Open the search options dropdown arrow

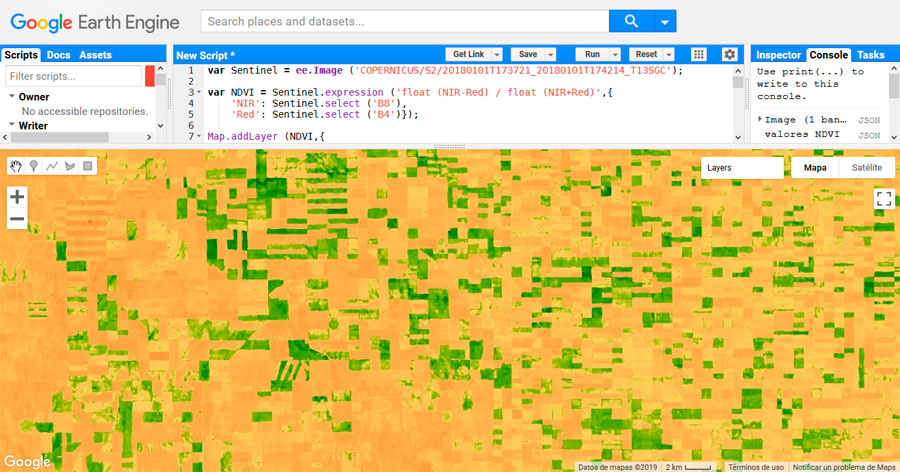pyautogui.click(x=665, y=21)
